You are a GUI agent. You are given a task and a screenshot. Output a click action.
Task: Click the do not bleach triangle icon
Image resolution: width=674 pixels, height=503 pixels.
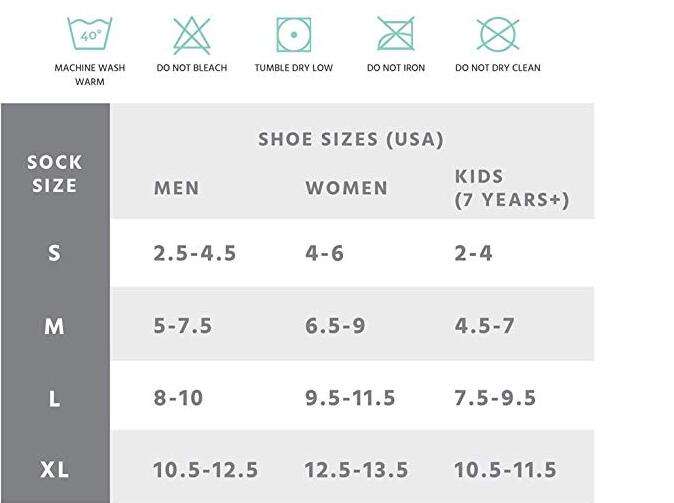[x=192, y=35]
